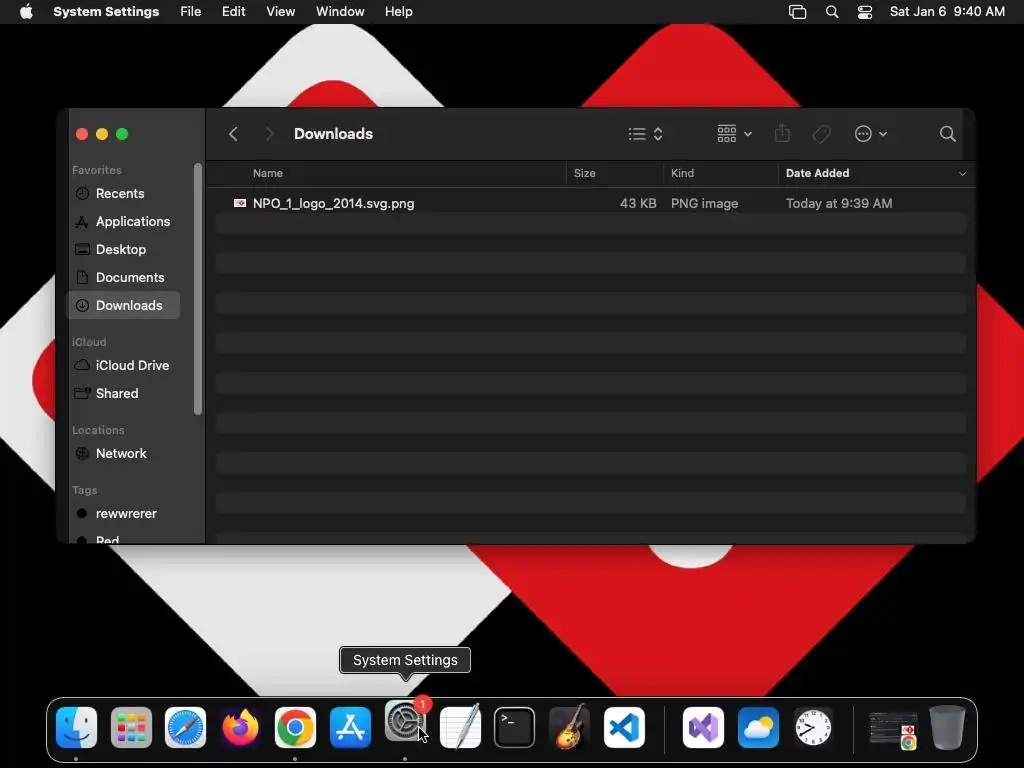Sort by the Size column header
Image resolution: width=1024 pixels, height=768 pixels.
584,173
